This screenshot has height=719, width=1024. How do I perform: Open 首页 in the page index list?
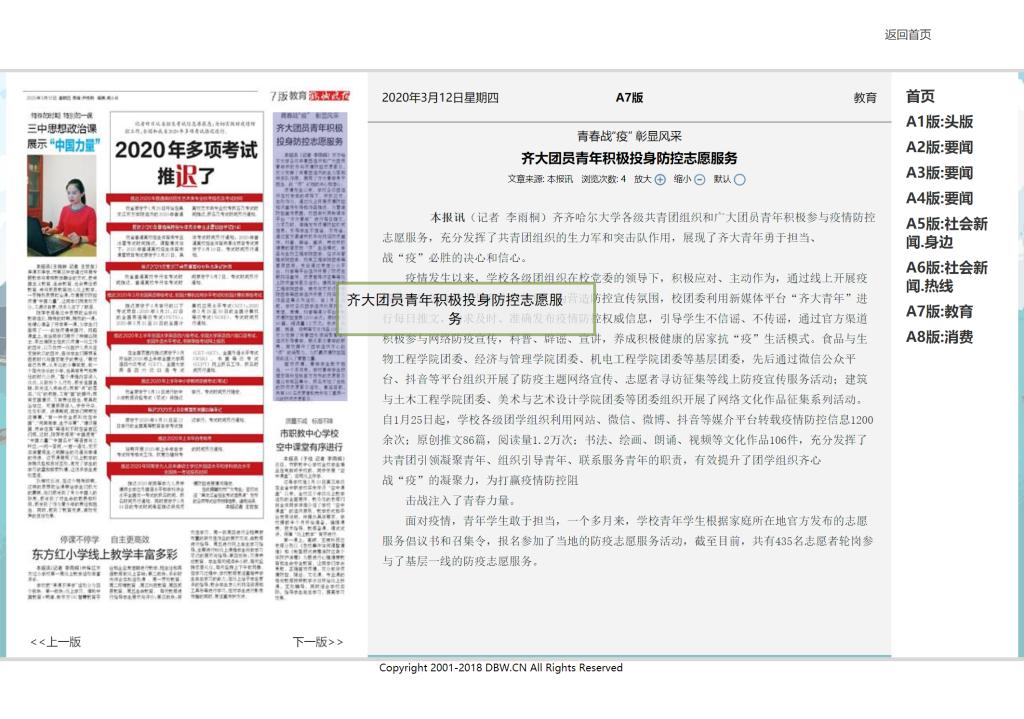click(x=920, y=97)
